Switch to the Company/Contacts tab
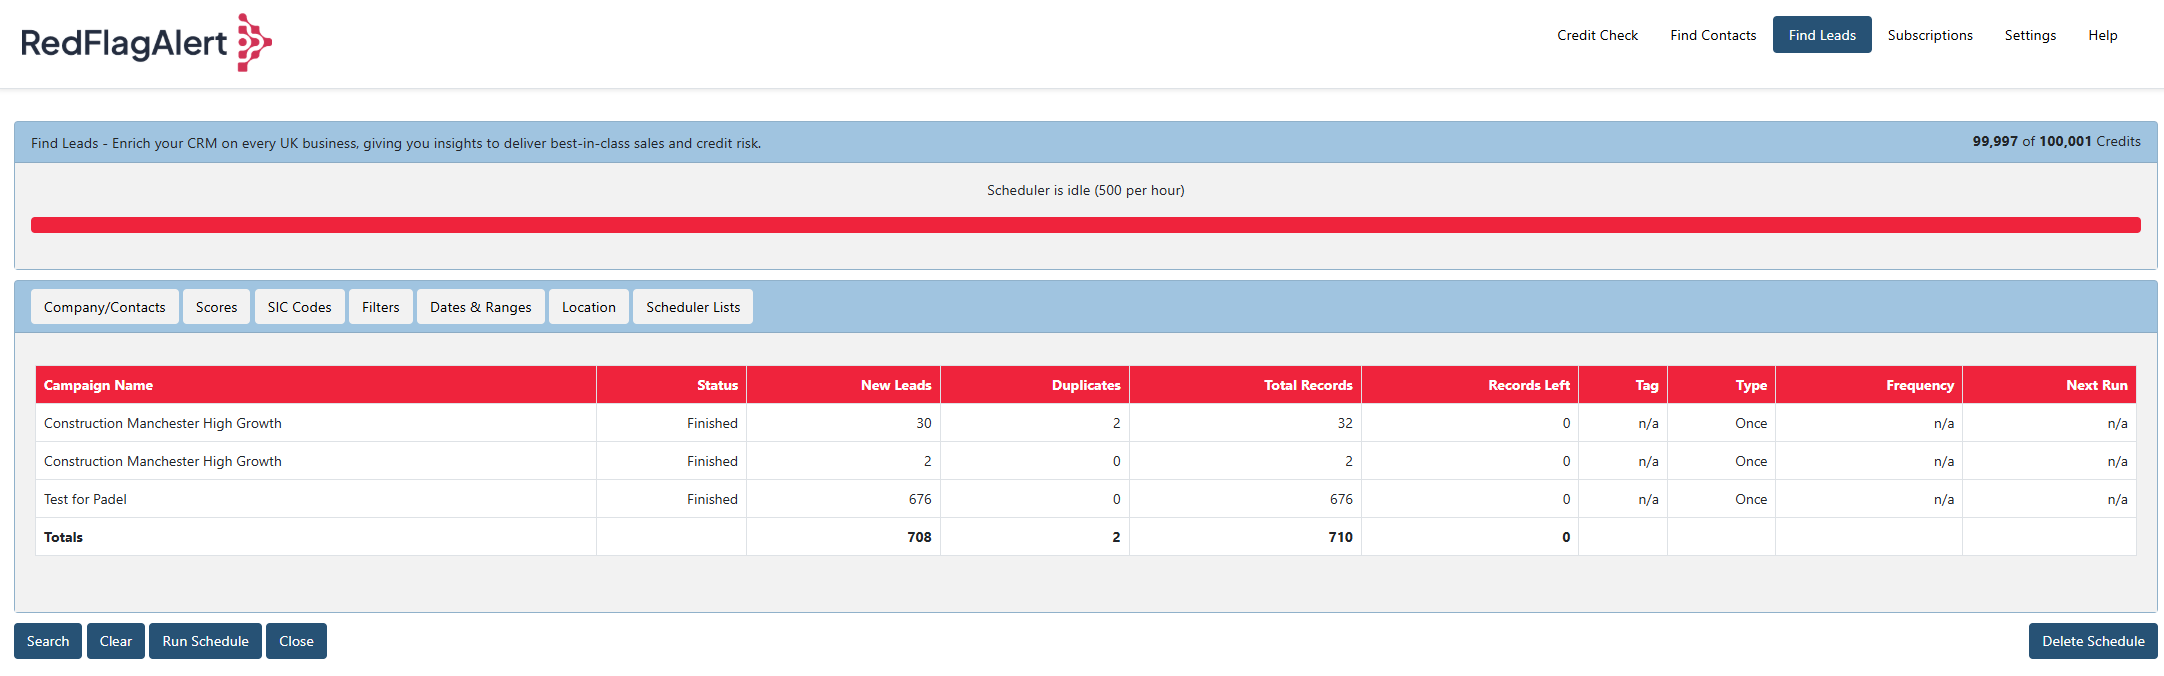This screenshot has height=676, width=2164. pyautogui.click(x=105, y=307)
